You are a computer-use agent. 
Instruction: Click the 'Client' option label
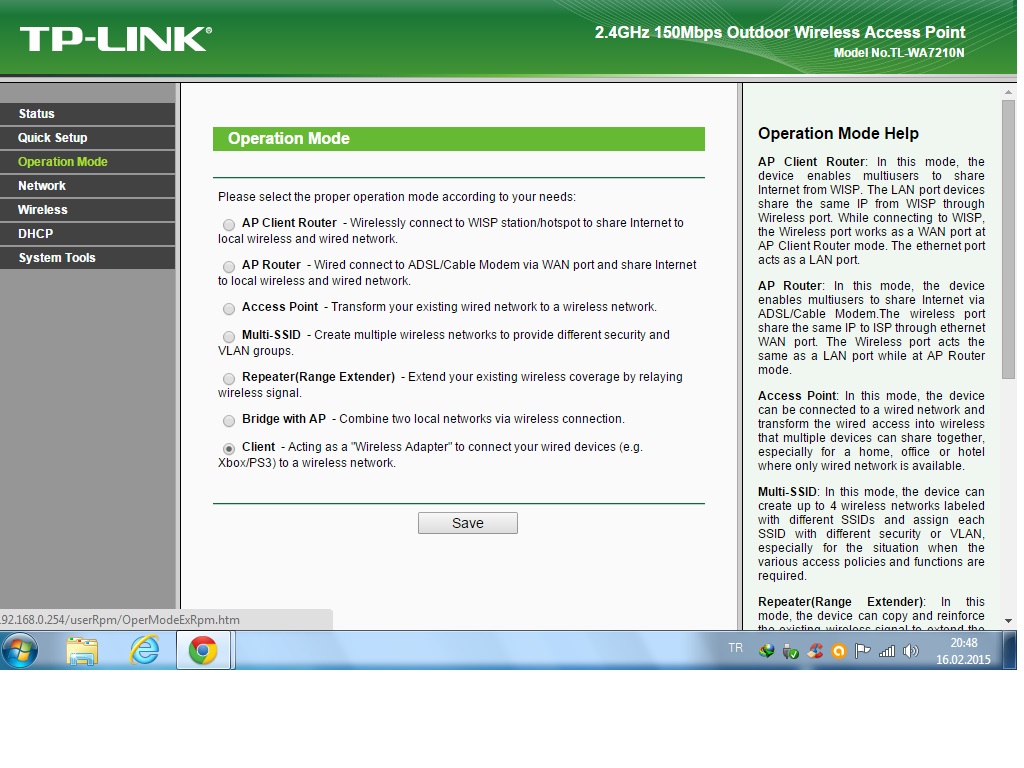(259, 447)
